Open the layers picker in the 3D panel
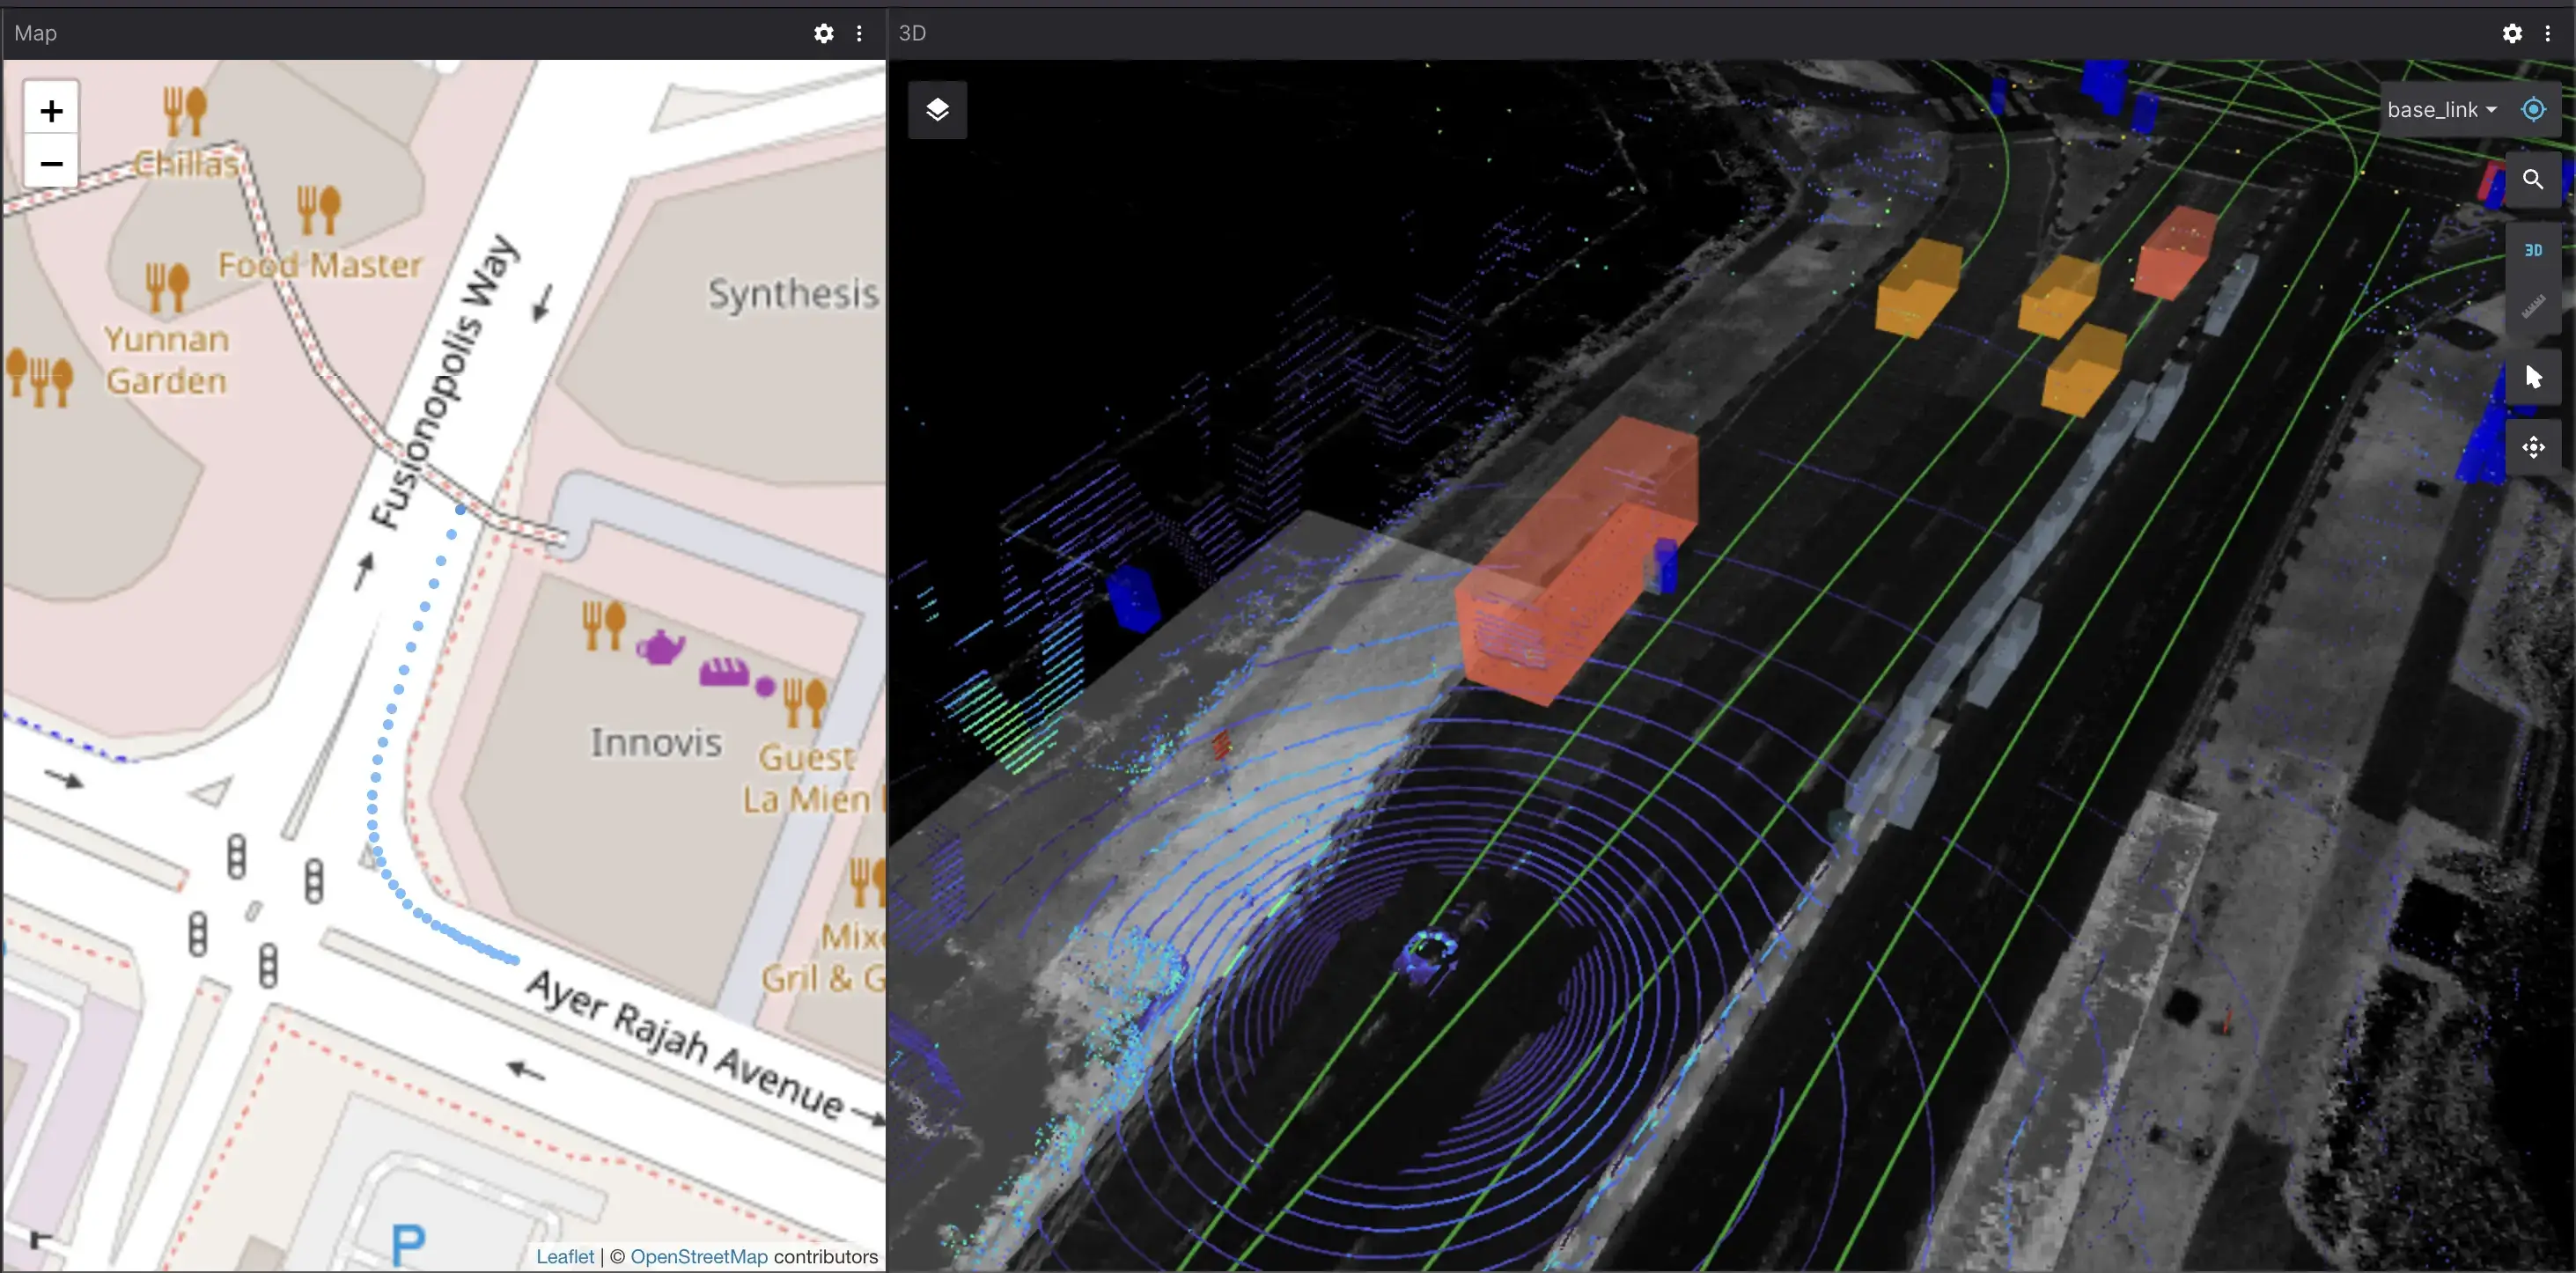Image resolution: width=2576 pixels, height=1273 pixels. 937,110
